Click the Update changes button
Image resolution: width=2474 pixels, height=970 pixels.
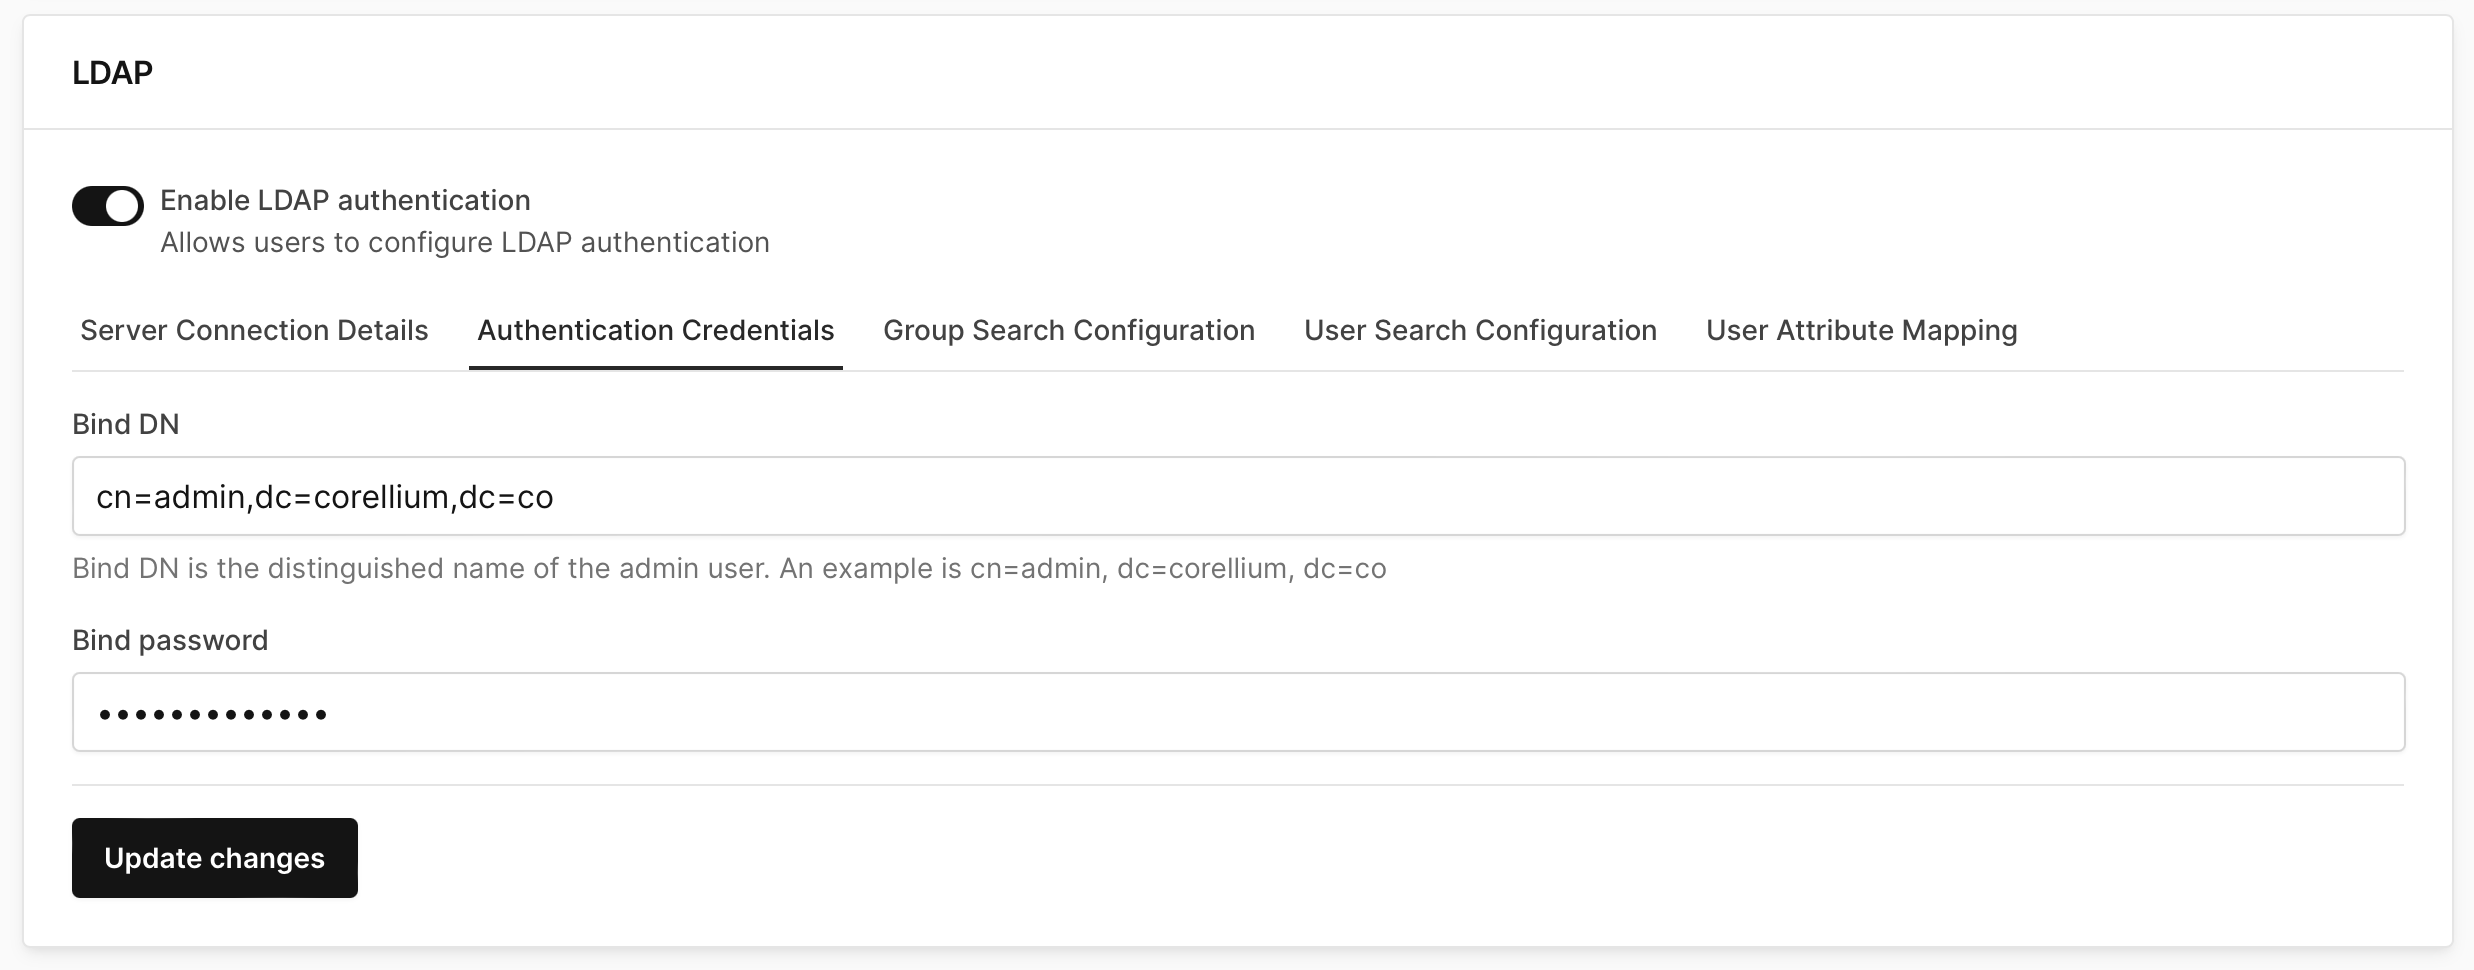point(214,857)
